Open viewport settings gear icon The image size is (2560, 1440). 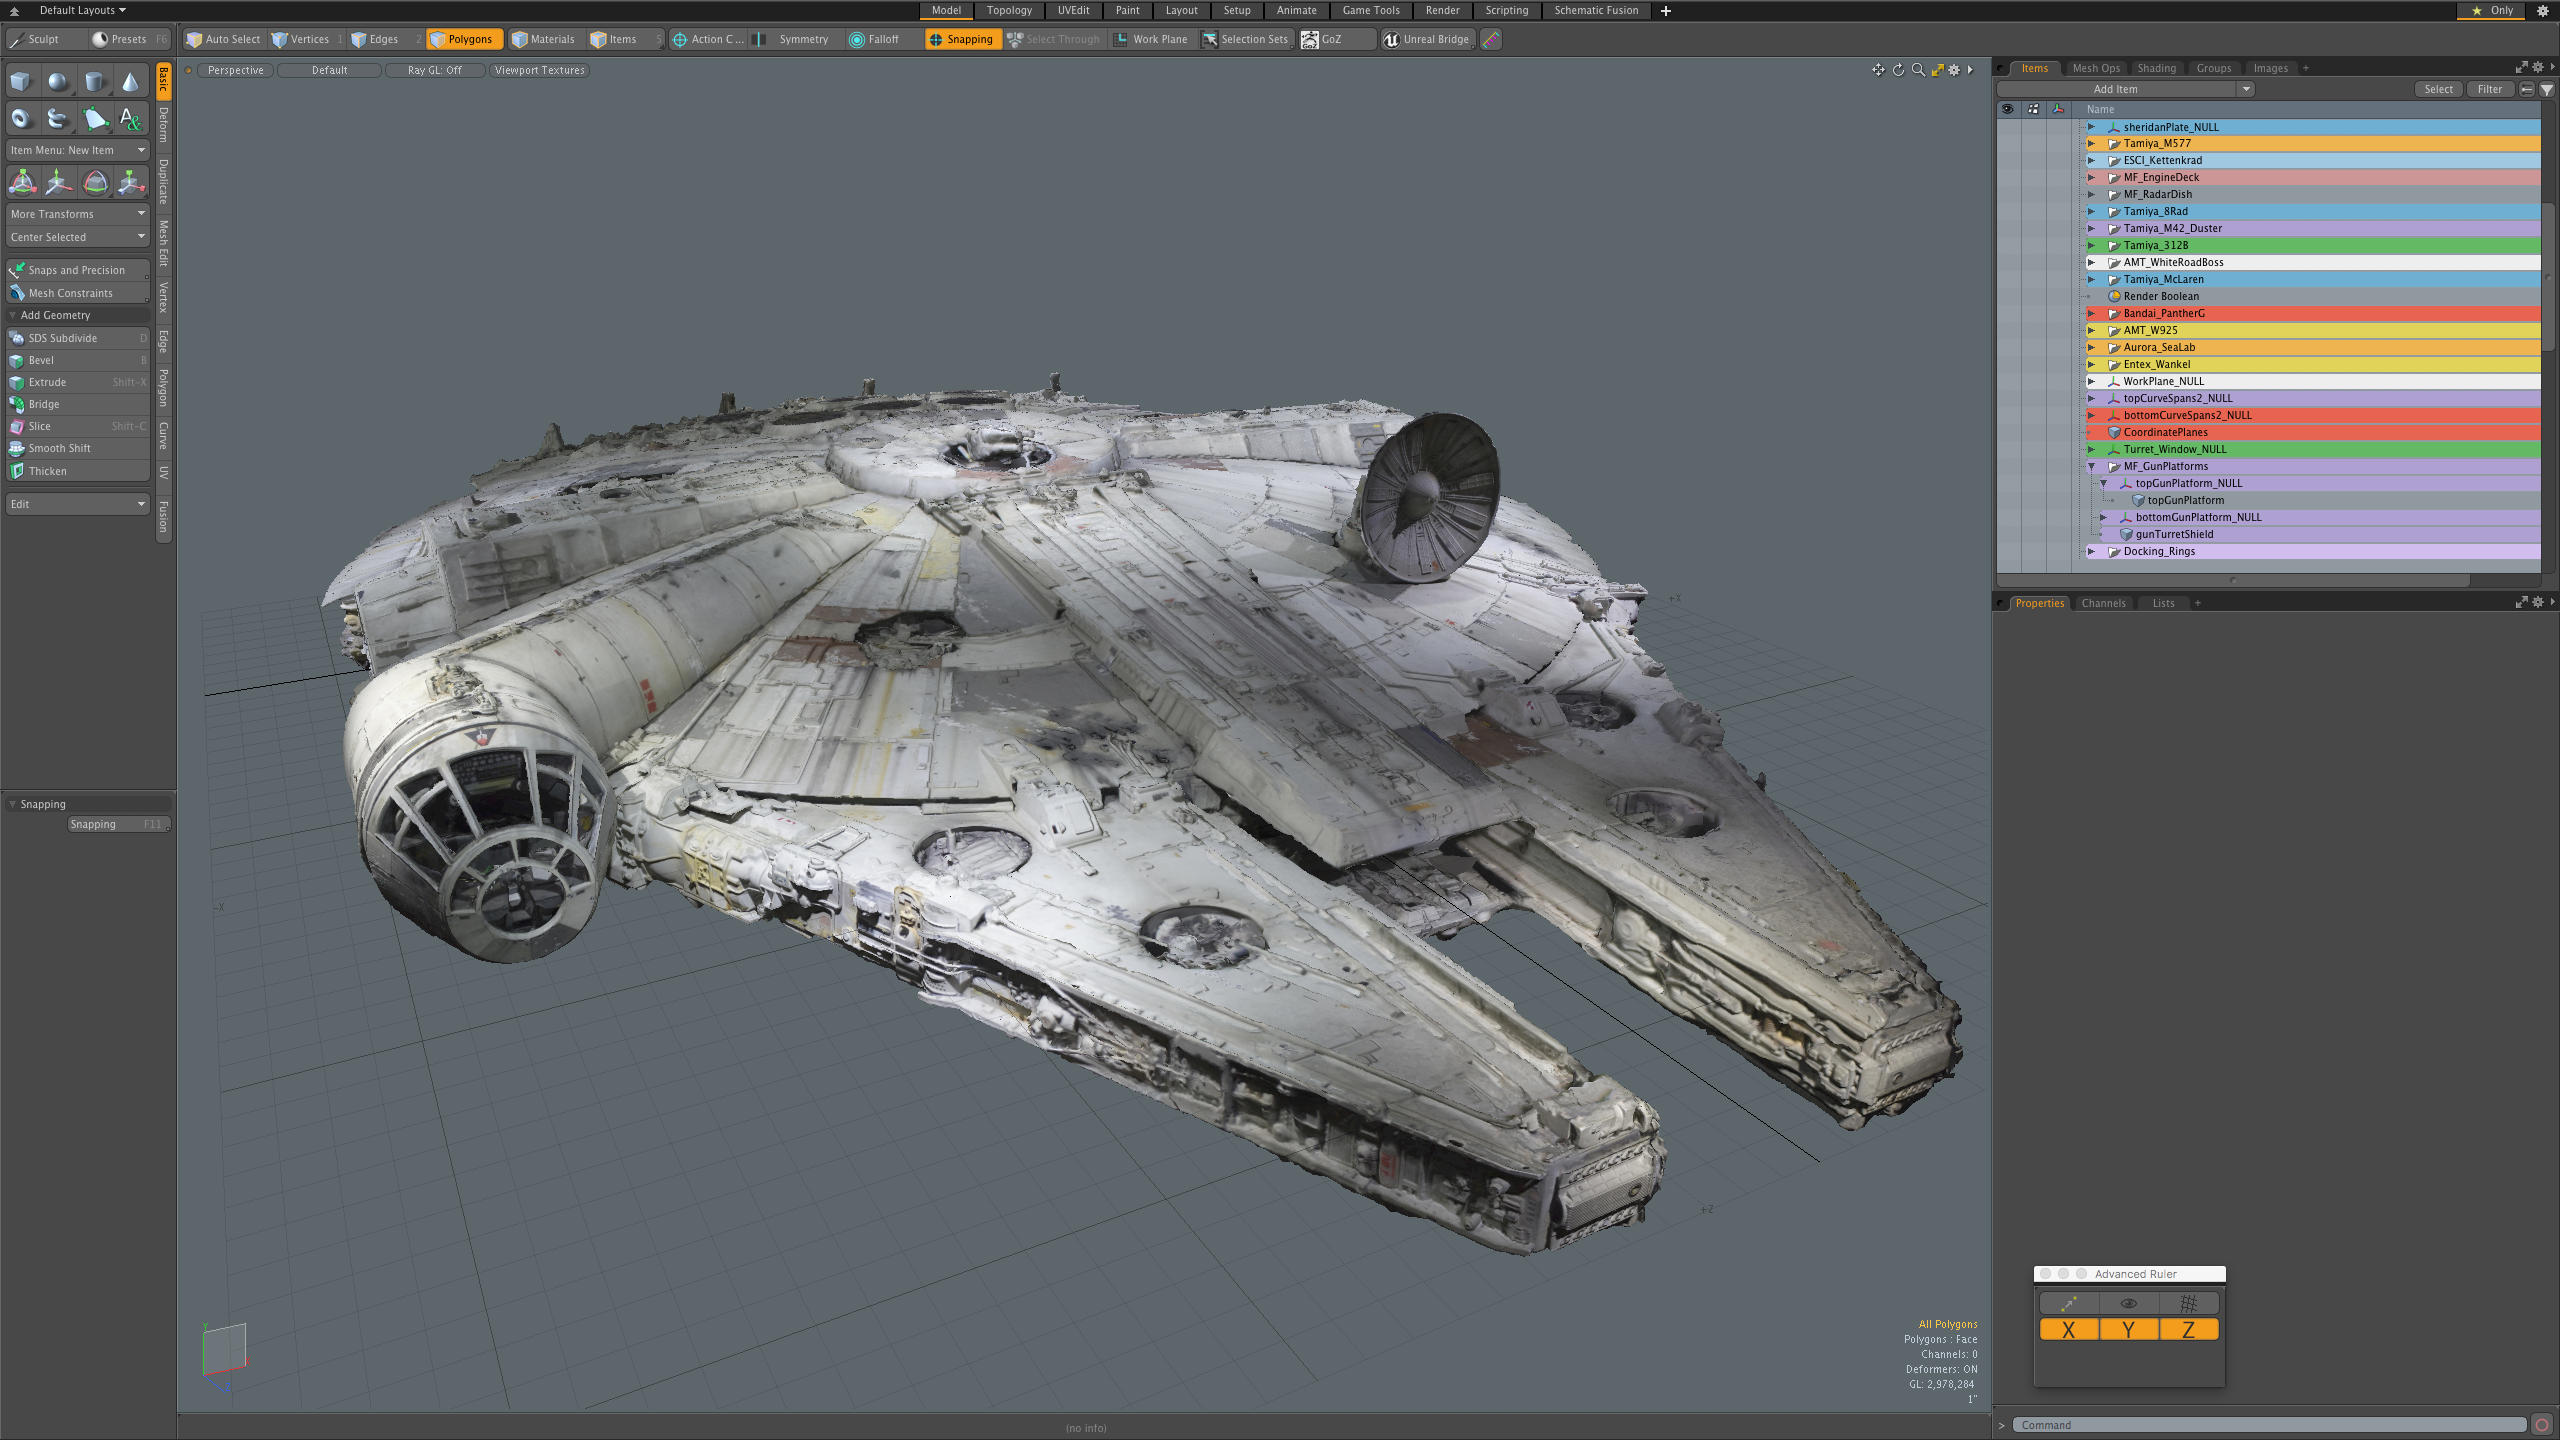[x=1954, y=70]
